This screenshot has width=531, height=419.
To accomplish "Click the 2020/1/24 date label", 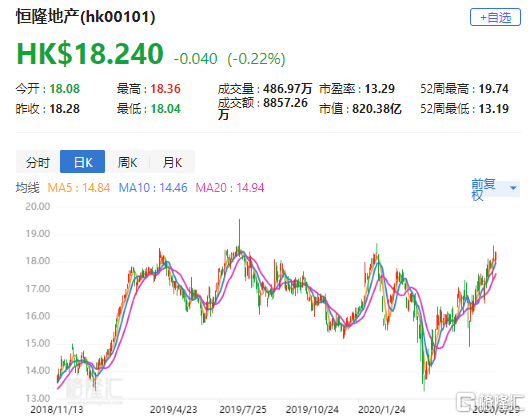I will 382,410.
